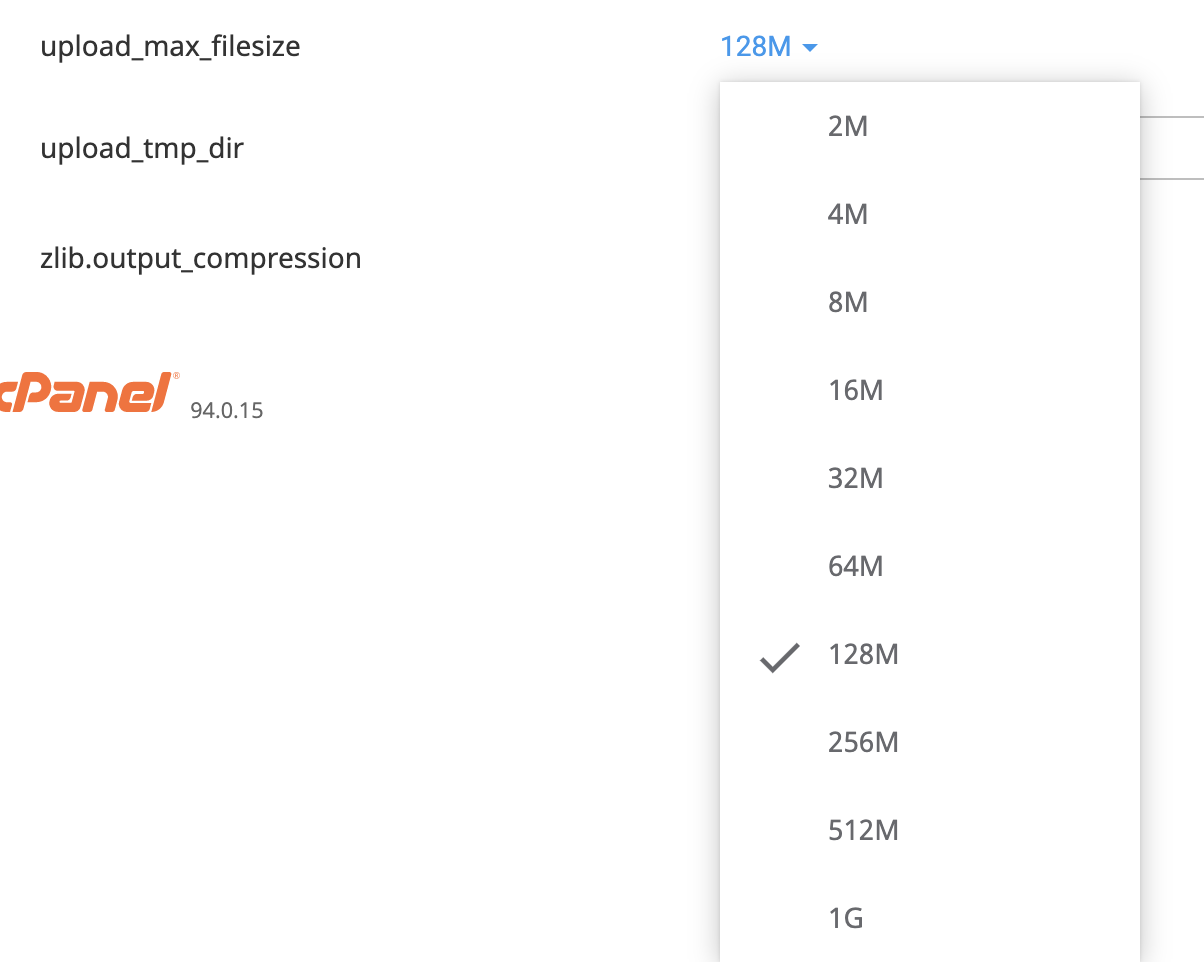The width and height of the screenshot is (1204, 962).
Task: Click the upload_tmp_dir label
Action: point(142,149)
